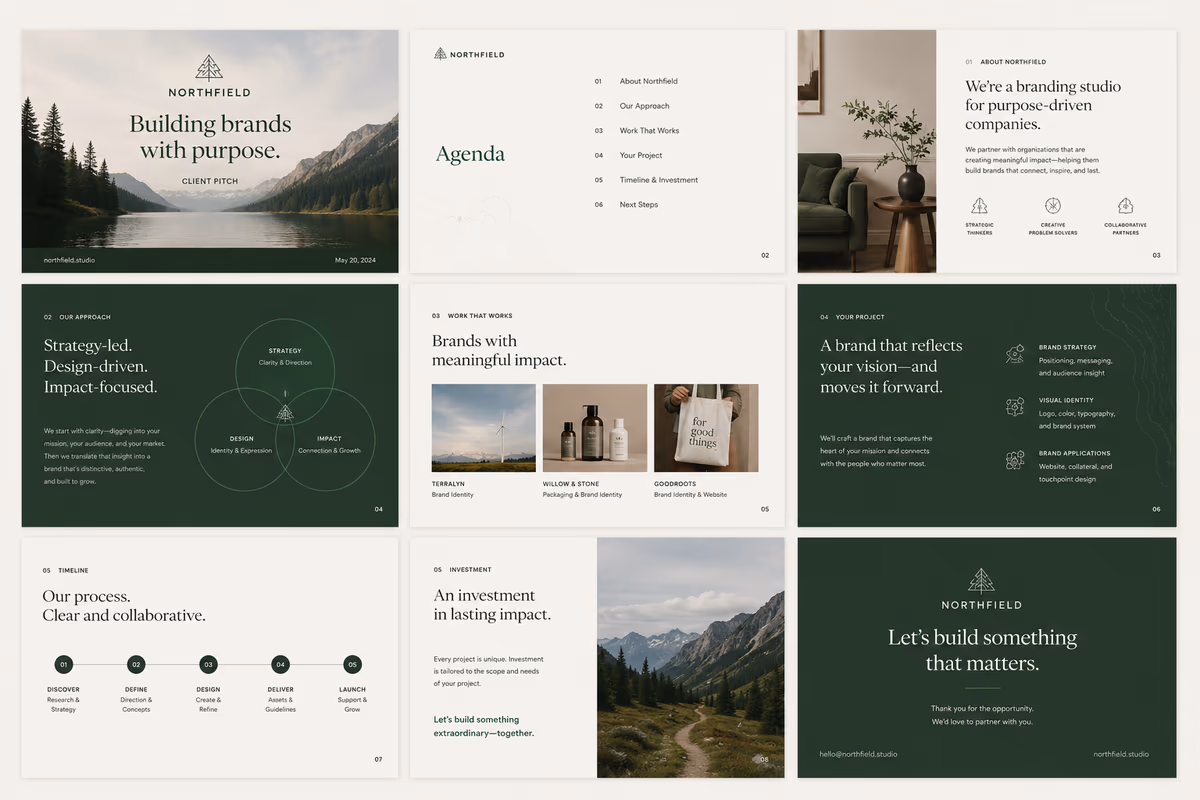Click the 'Our process. Clear and collaborative.' heading
The image size is (1200, 800).
(x=124, y=606)
